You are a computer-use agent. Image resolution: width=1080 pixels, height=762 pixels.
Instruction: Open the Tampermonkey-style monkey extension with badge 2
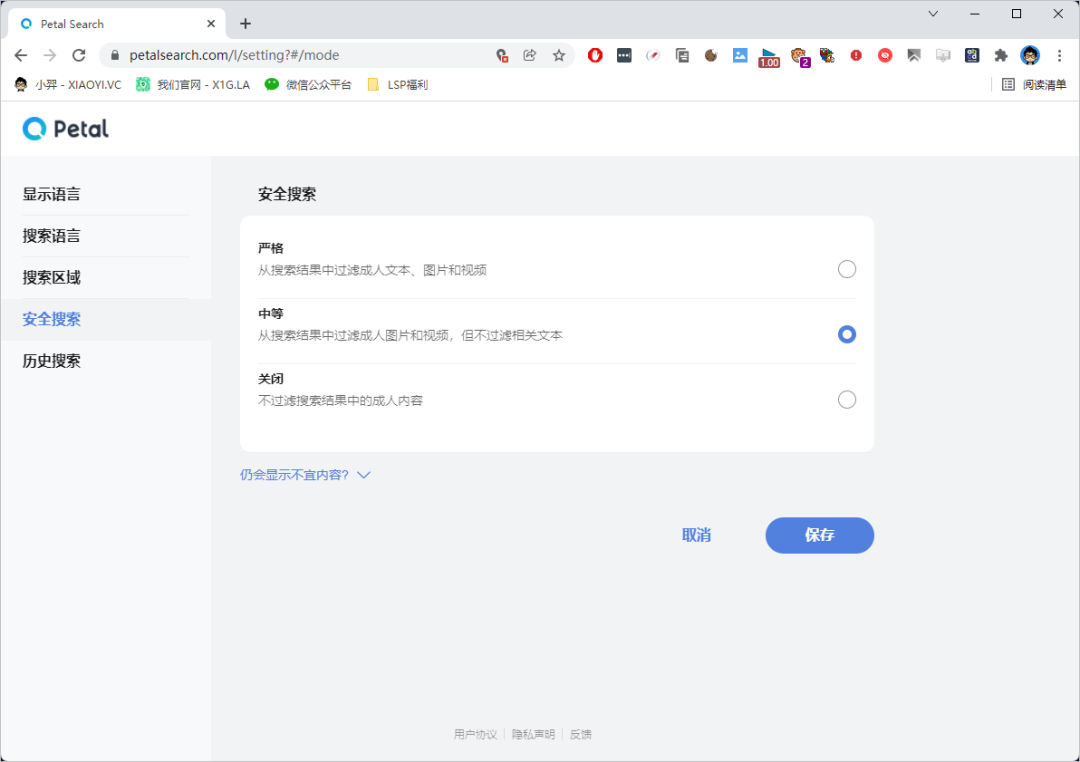[799, 56]
